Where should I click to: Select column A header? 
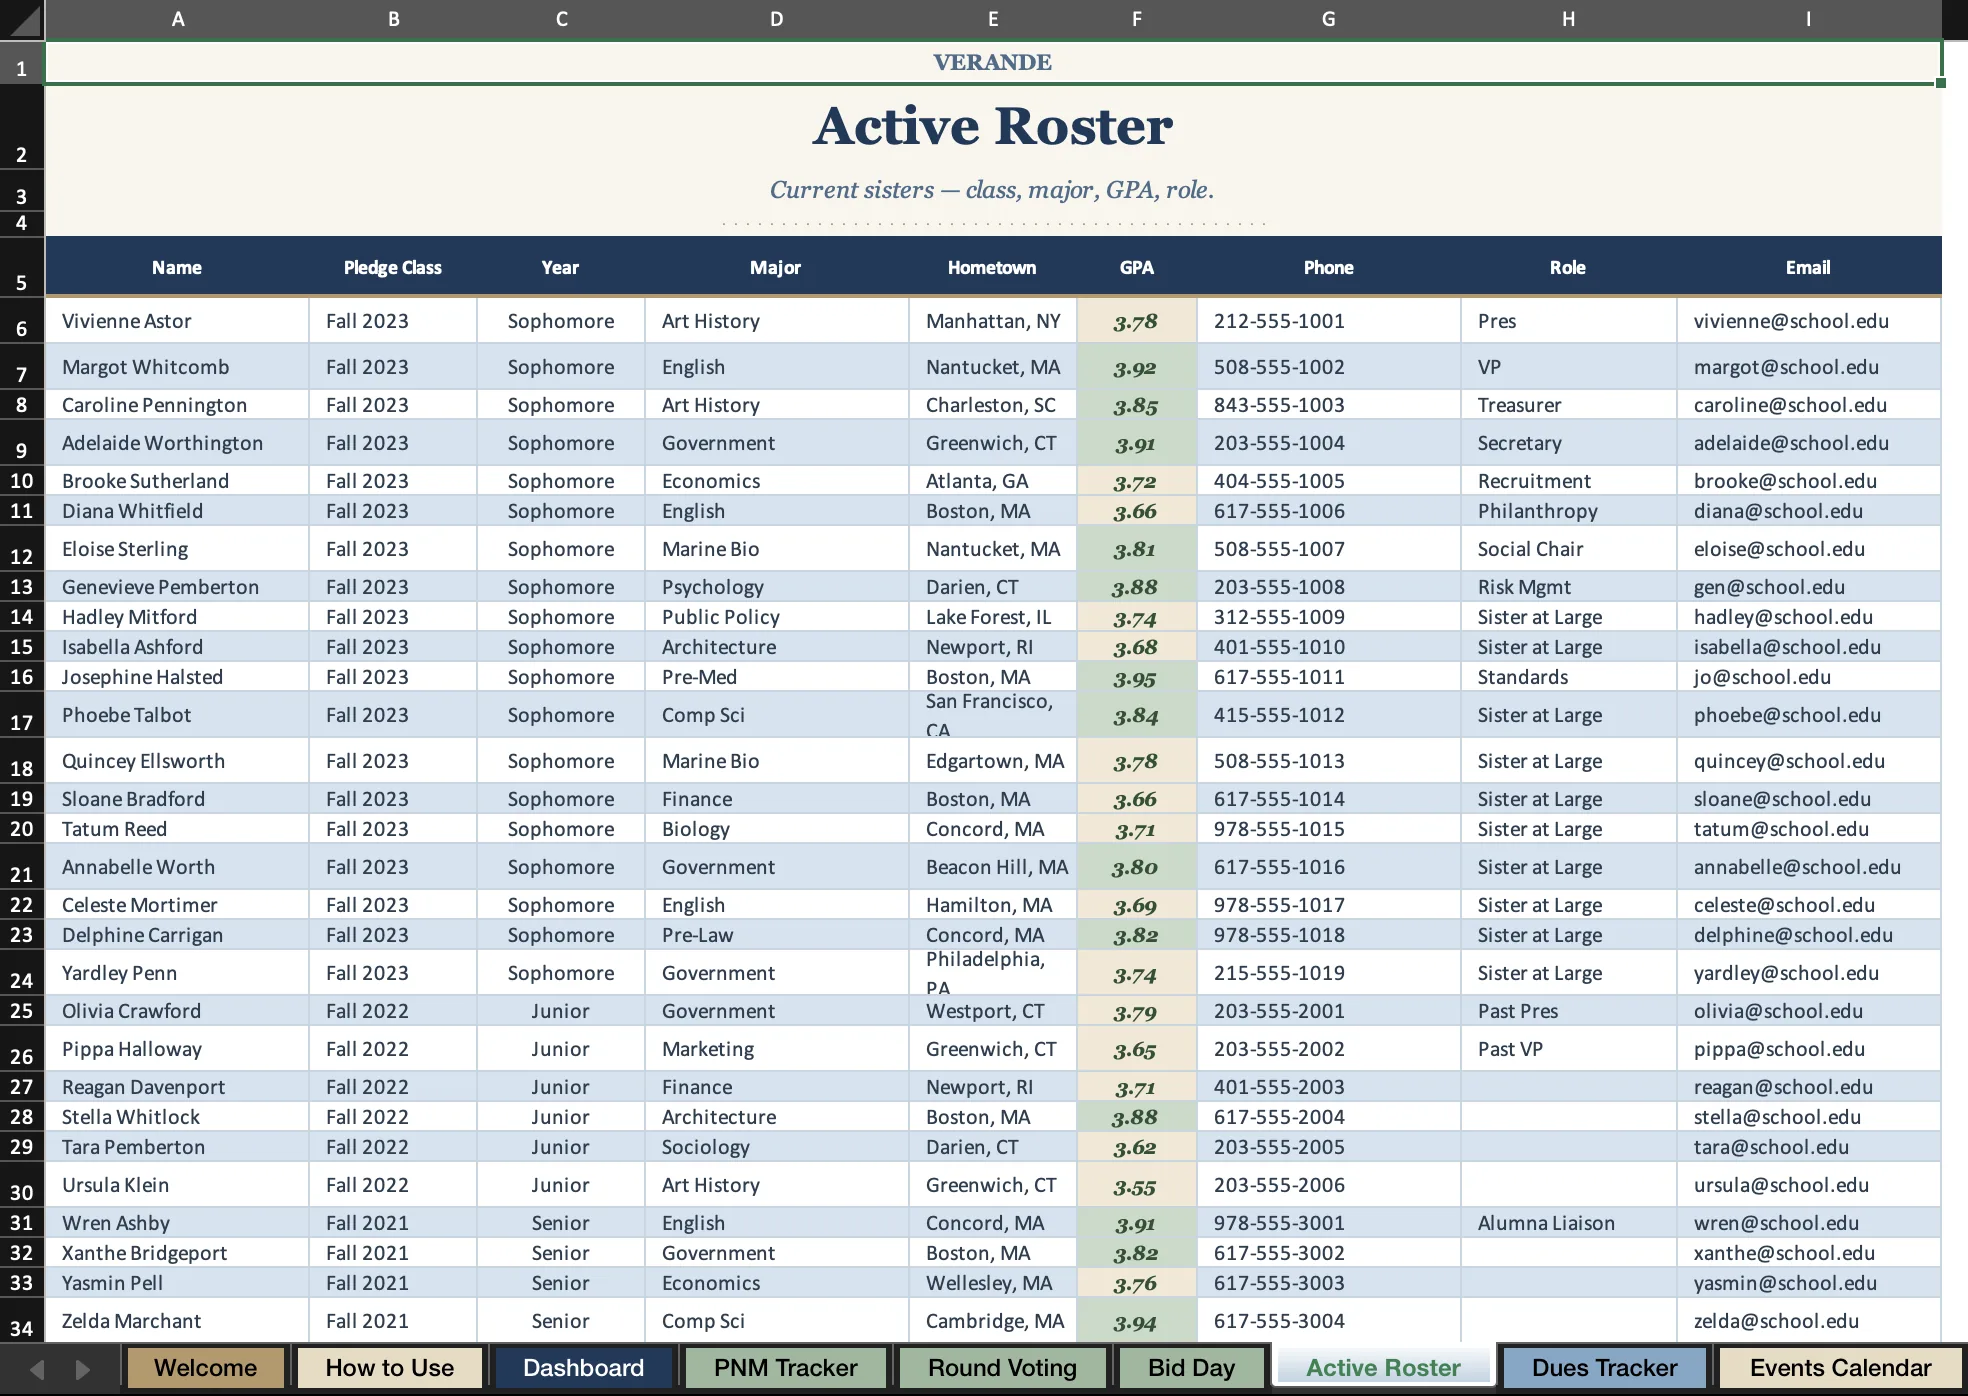178,19
